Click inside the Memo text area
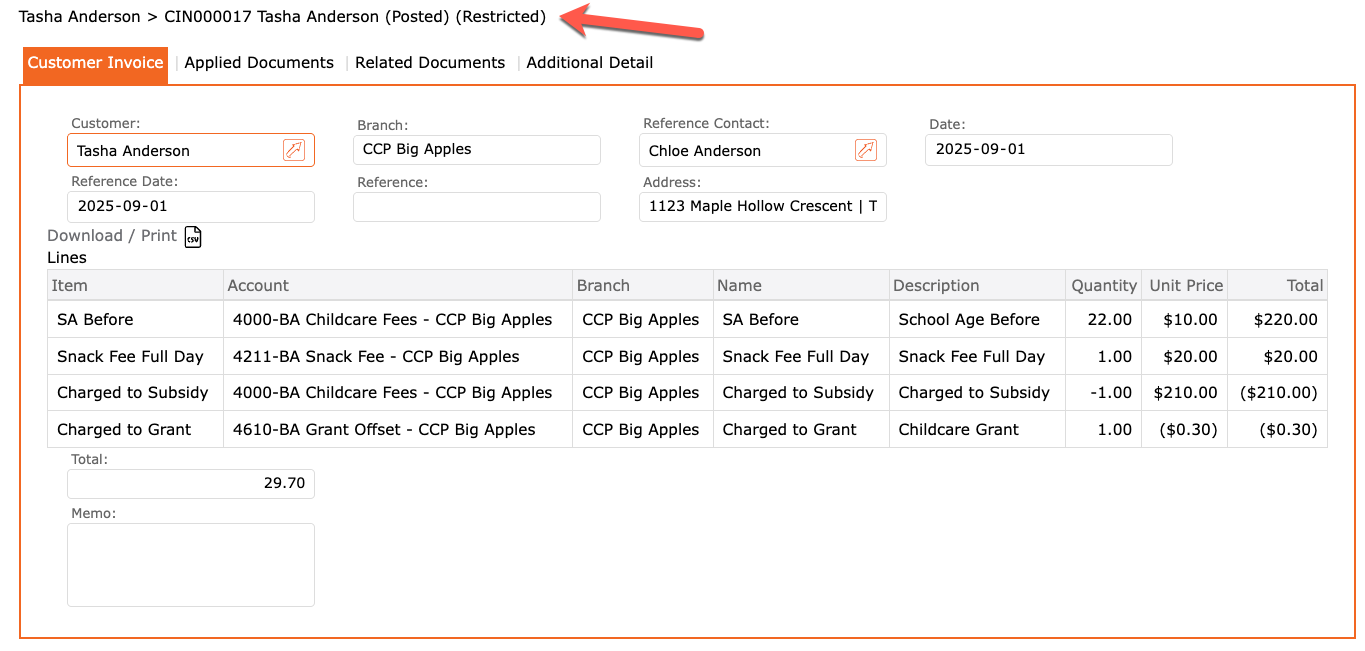Screen dimensions: 1365x651 [x=191, y=565]
